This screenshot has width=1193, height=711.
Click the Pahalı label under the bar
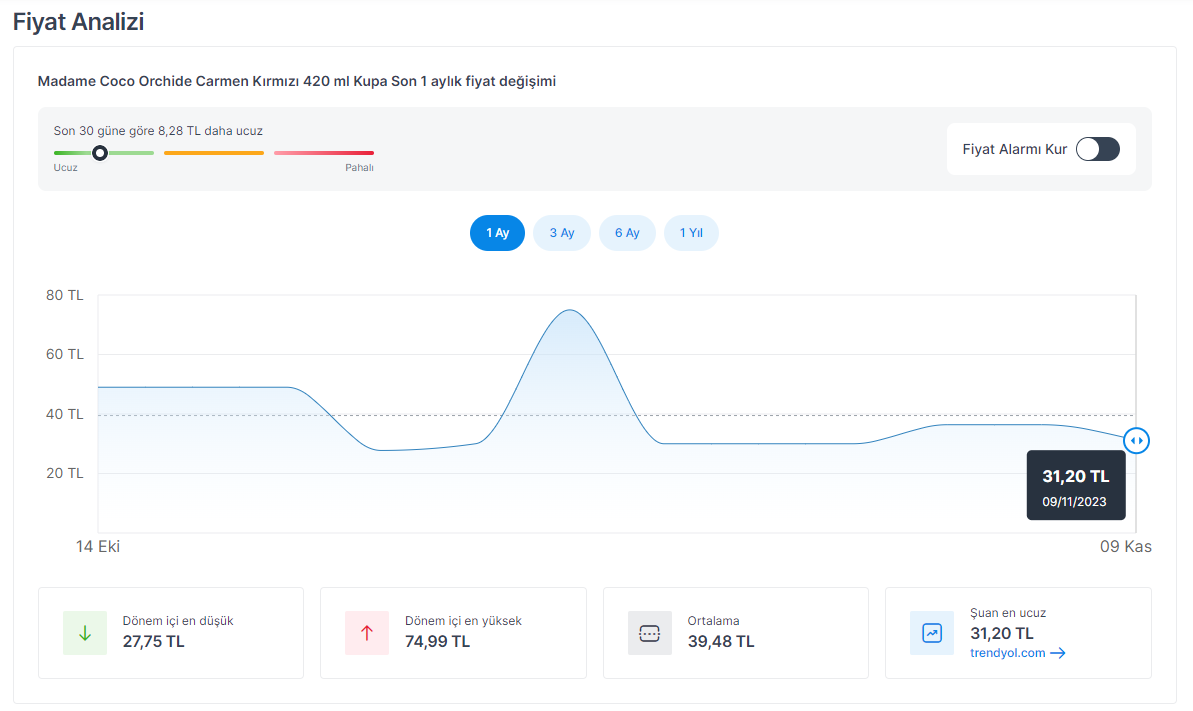(x=359, y=167)
